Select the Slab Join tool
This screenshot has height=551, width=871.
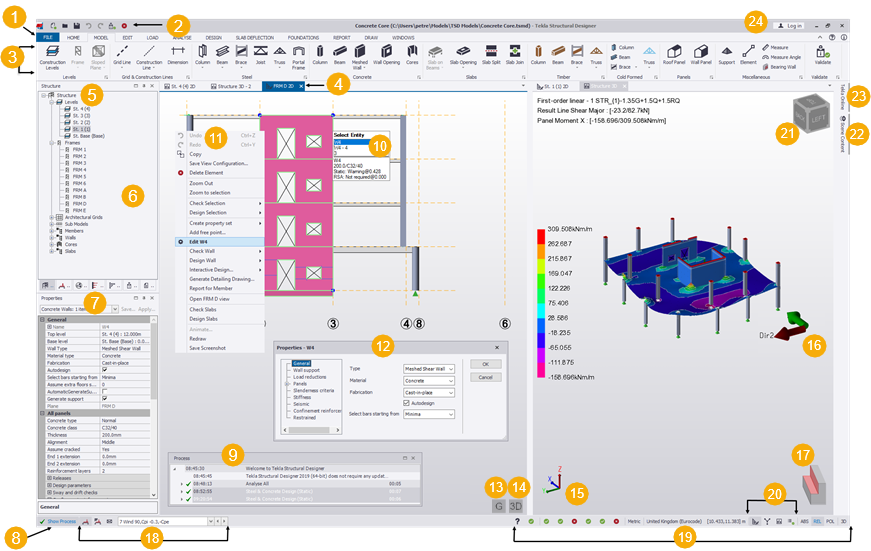click(x=514, y=55)
